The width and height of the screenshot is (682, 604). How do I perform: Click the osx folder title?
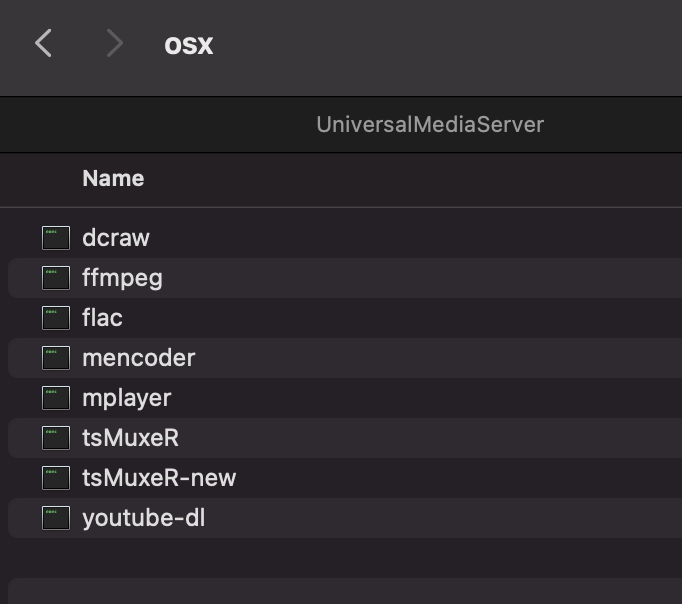tap(189, 45)
